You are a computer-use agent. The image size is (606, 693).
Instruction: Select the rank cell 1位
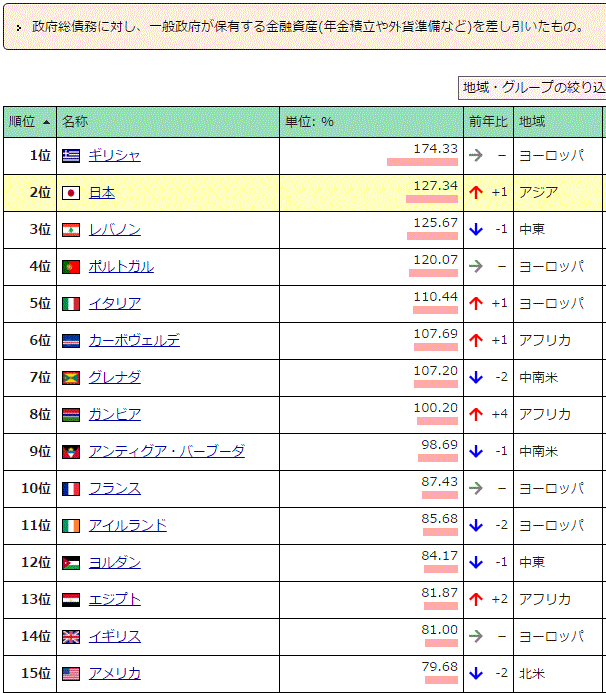[x=30, y=156]
